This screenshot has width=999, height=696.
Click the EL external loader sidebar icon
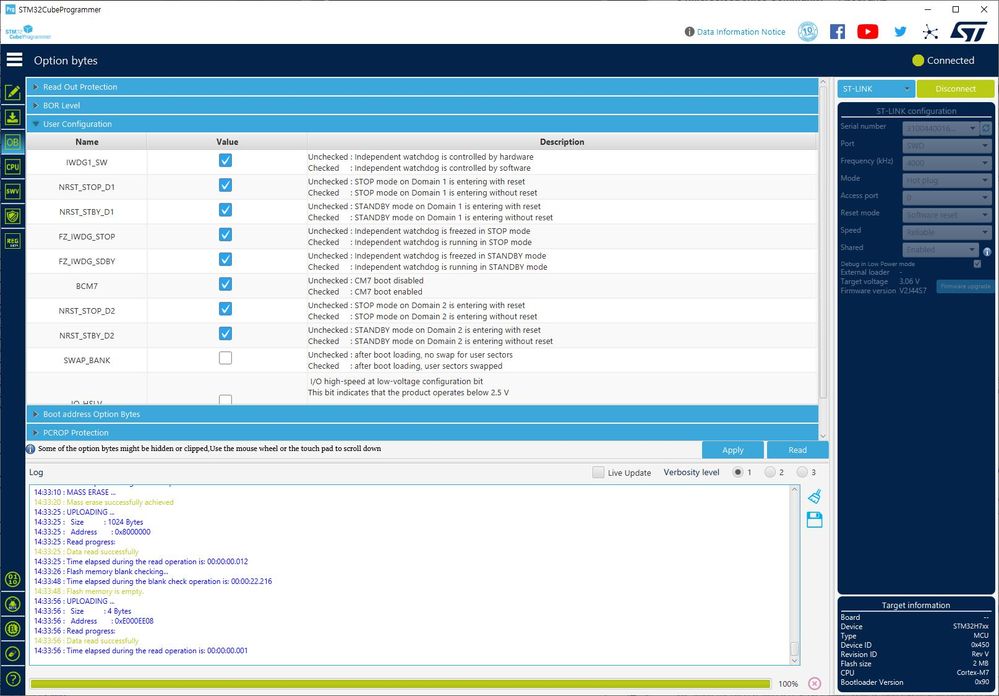pos(13,629)
